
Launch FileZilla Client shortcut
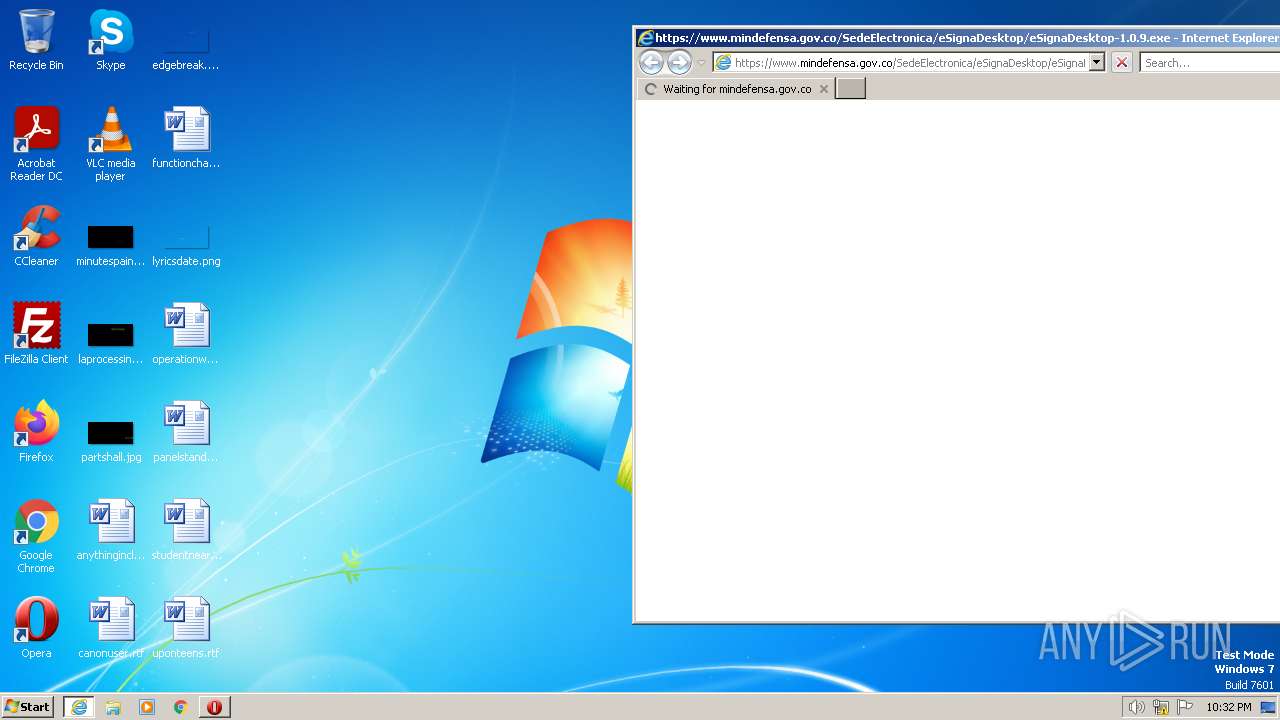coord(36,334)
